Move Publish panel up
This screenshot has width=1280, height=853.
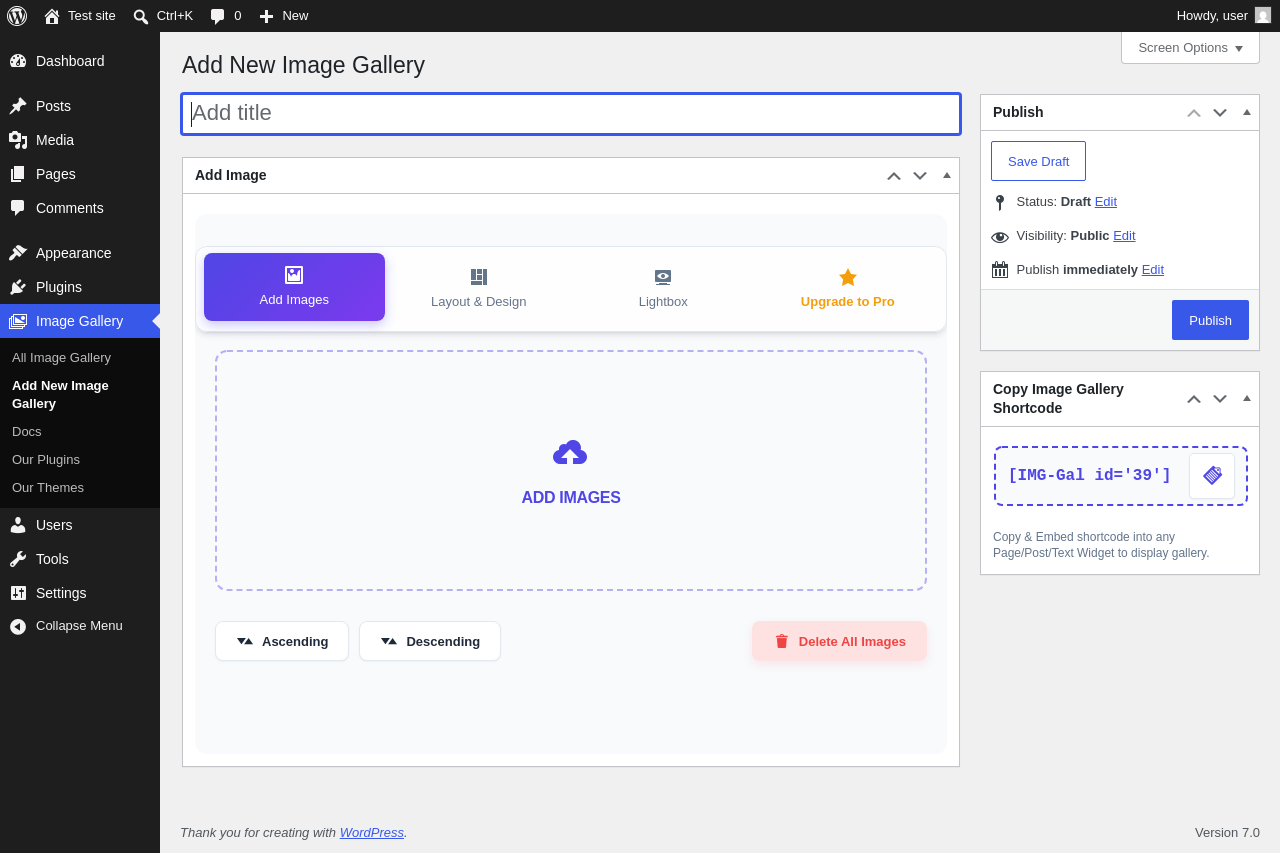(x=1194, y=113)
